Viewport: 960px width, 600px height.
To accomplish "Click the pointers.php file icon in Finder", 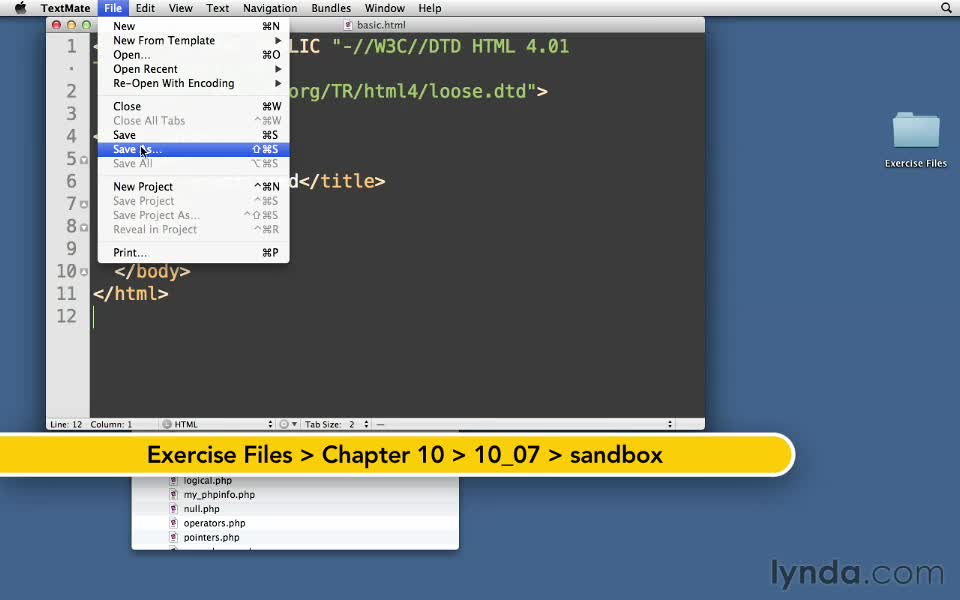I will tap(173, 538).
